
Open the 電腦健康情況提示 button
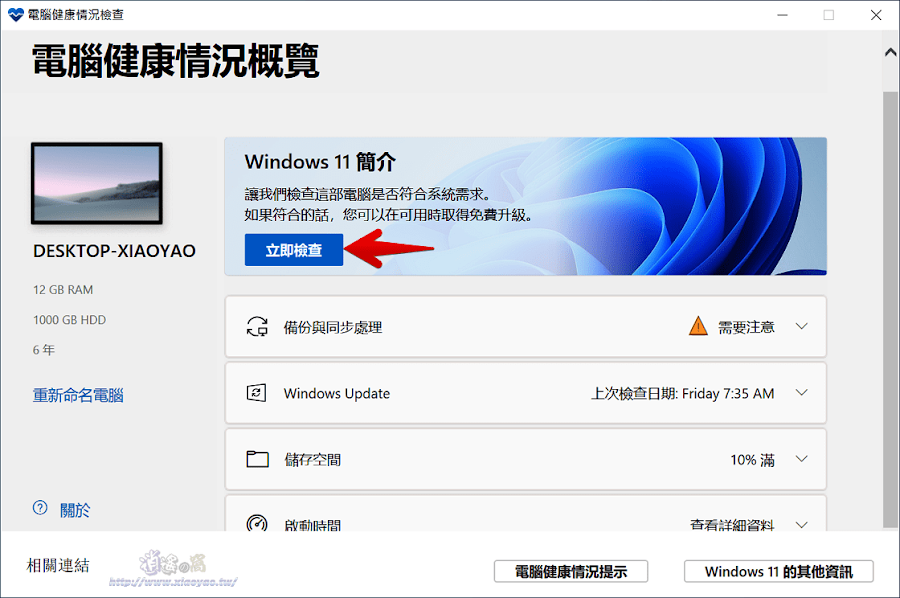click(571, 572)
